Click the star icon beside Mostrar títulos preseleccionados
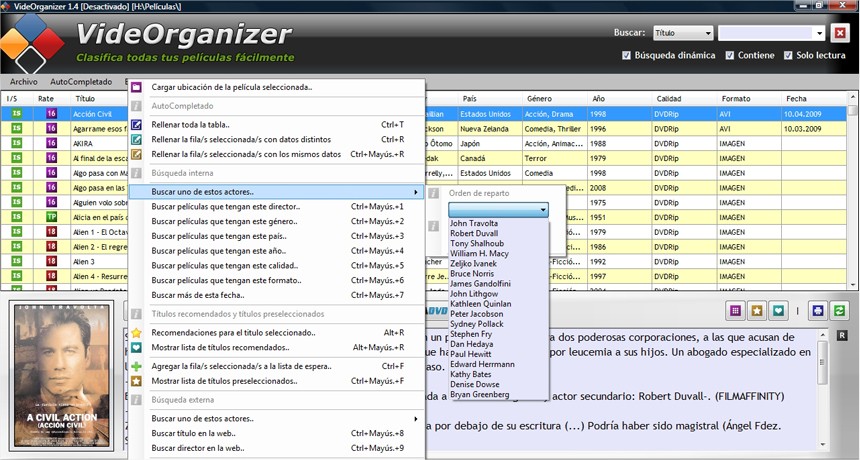860x460 pixels. (x=137, y=381)
